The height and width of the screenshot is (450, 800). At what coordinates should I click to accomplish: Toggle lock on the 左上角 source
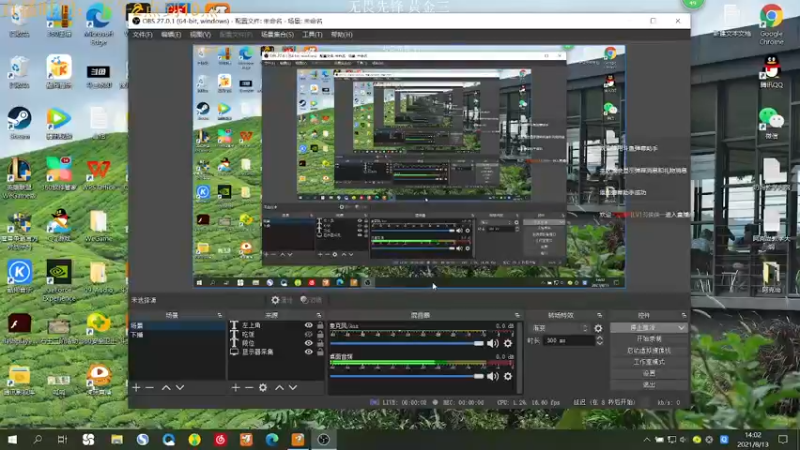point(320,325)
